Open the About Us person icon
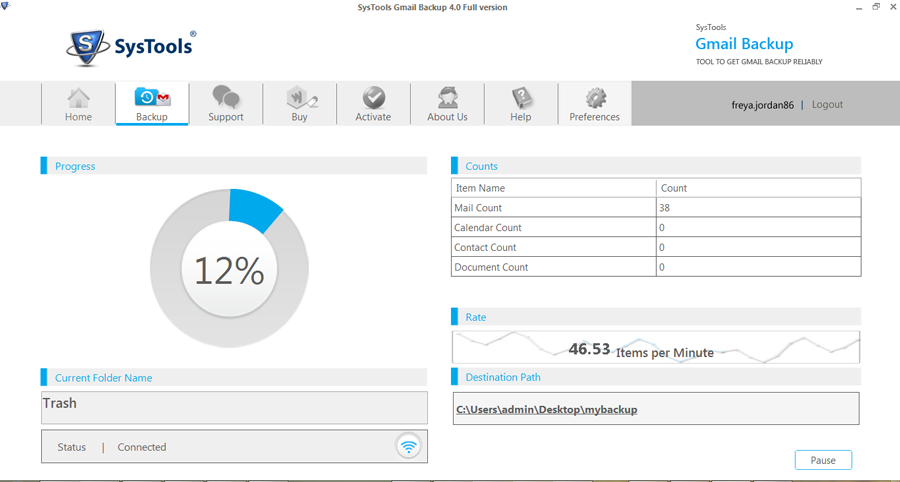This screenshot has height=482, width=900. click(x=448, y=98)
